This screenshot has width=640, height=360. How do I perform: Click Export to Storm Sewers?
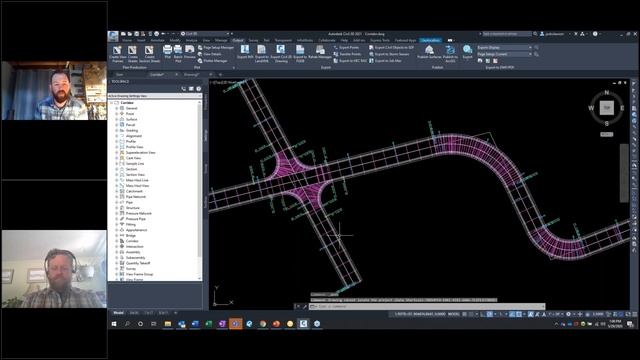(389, 54)
